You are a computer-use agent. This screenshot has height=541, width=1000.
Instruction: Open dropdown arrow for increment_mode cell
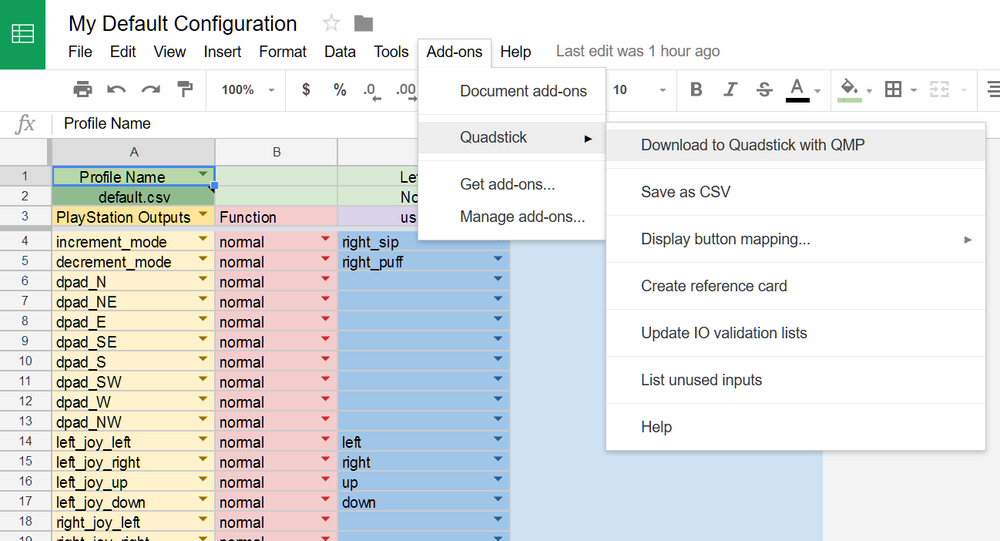[203, 239]
